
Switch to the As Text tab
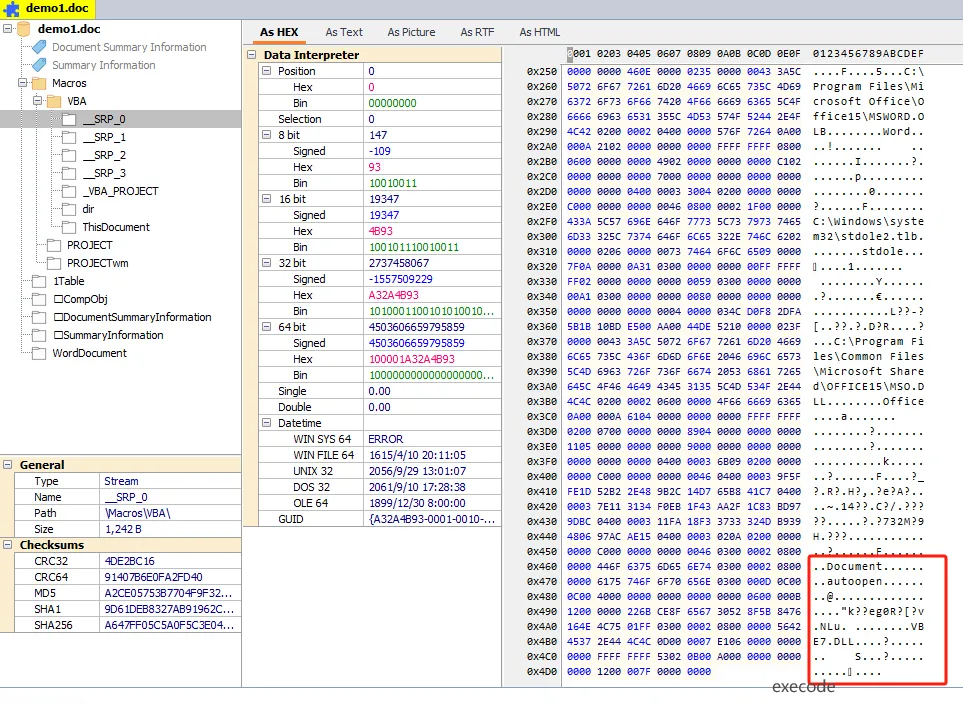(x=344, y=32)
